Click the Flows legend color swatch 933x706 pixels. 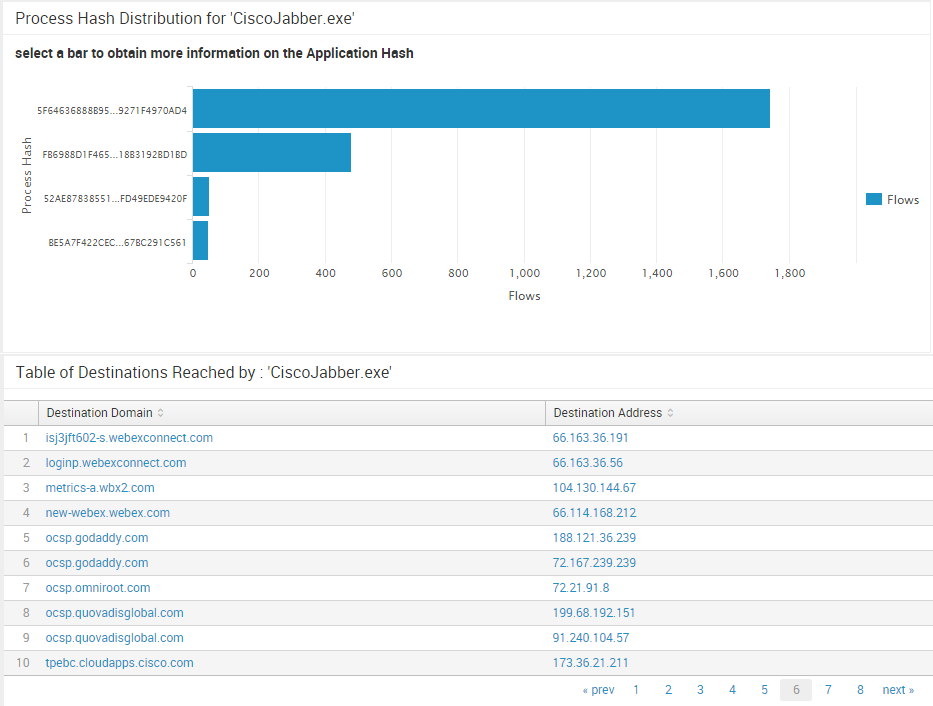click(874, 199)
